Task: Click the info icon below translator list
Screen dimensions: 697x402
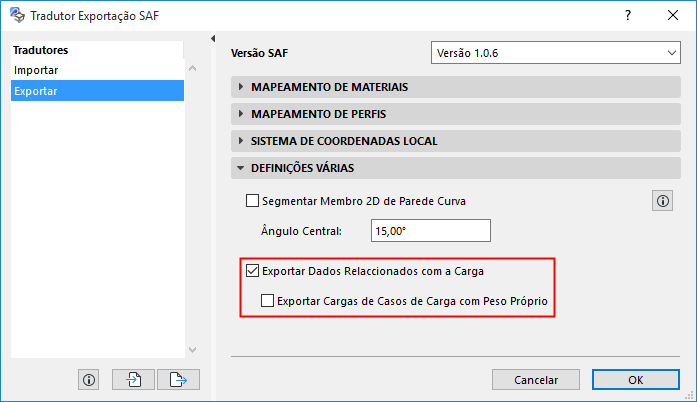Action: [89, 379]
